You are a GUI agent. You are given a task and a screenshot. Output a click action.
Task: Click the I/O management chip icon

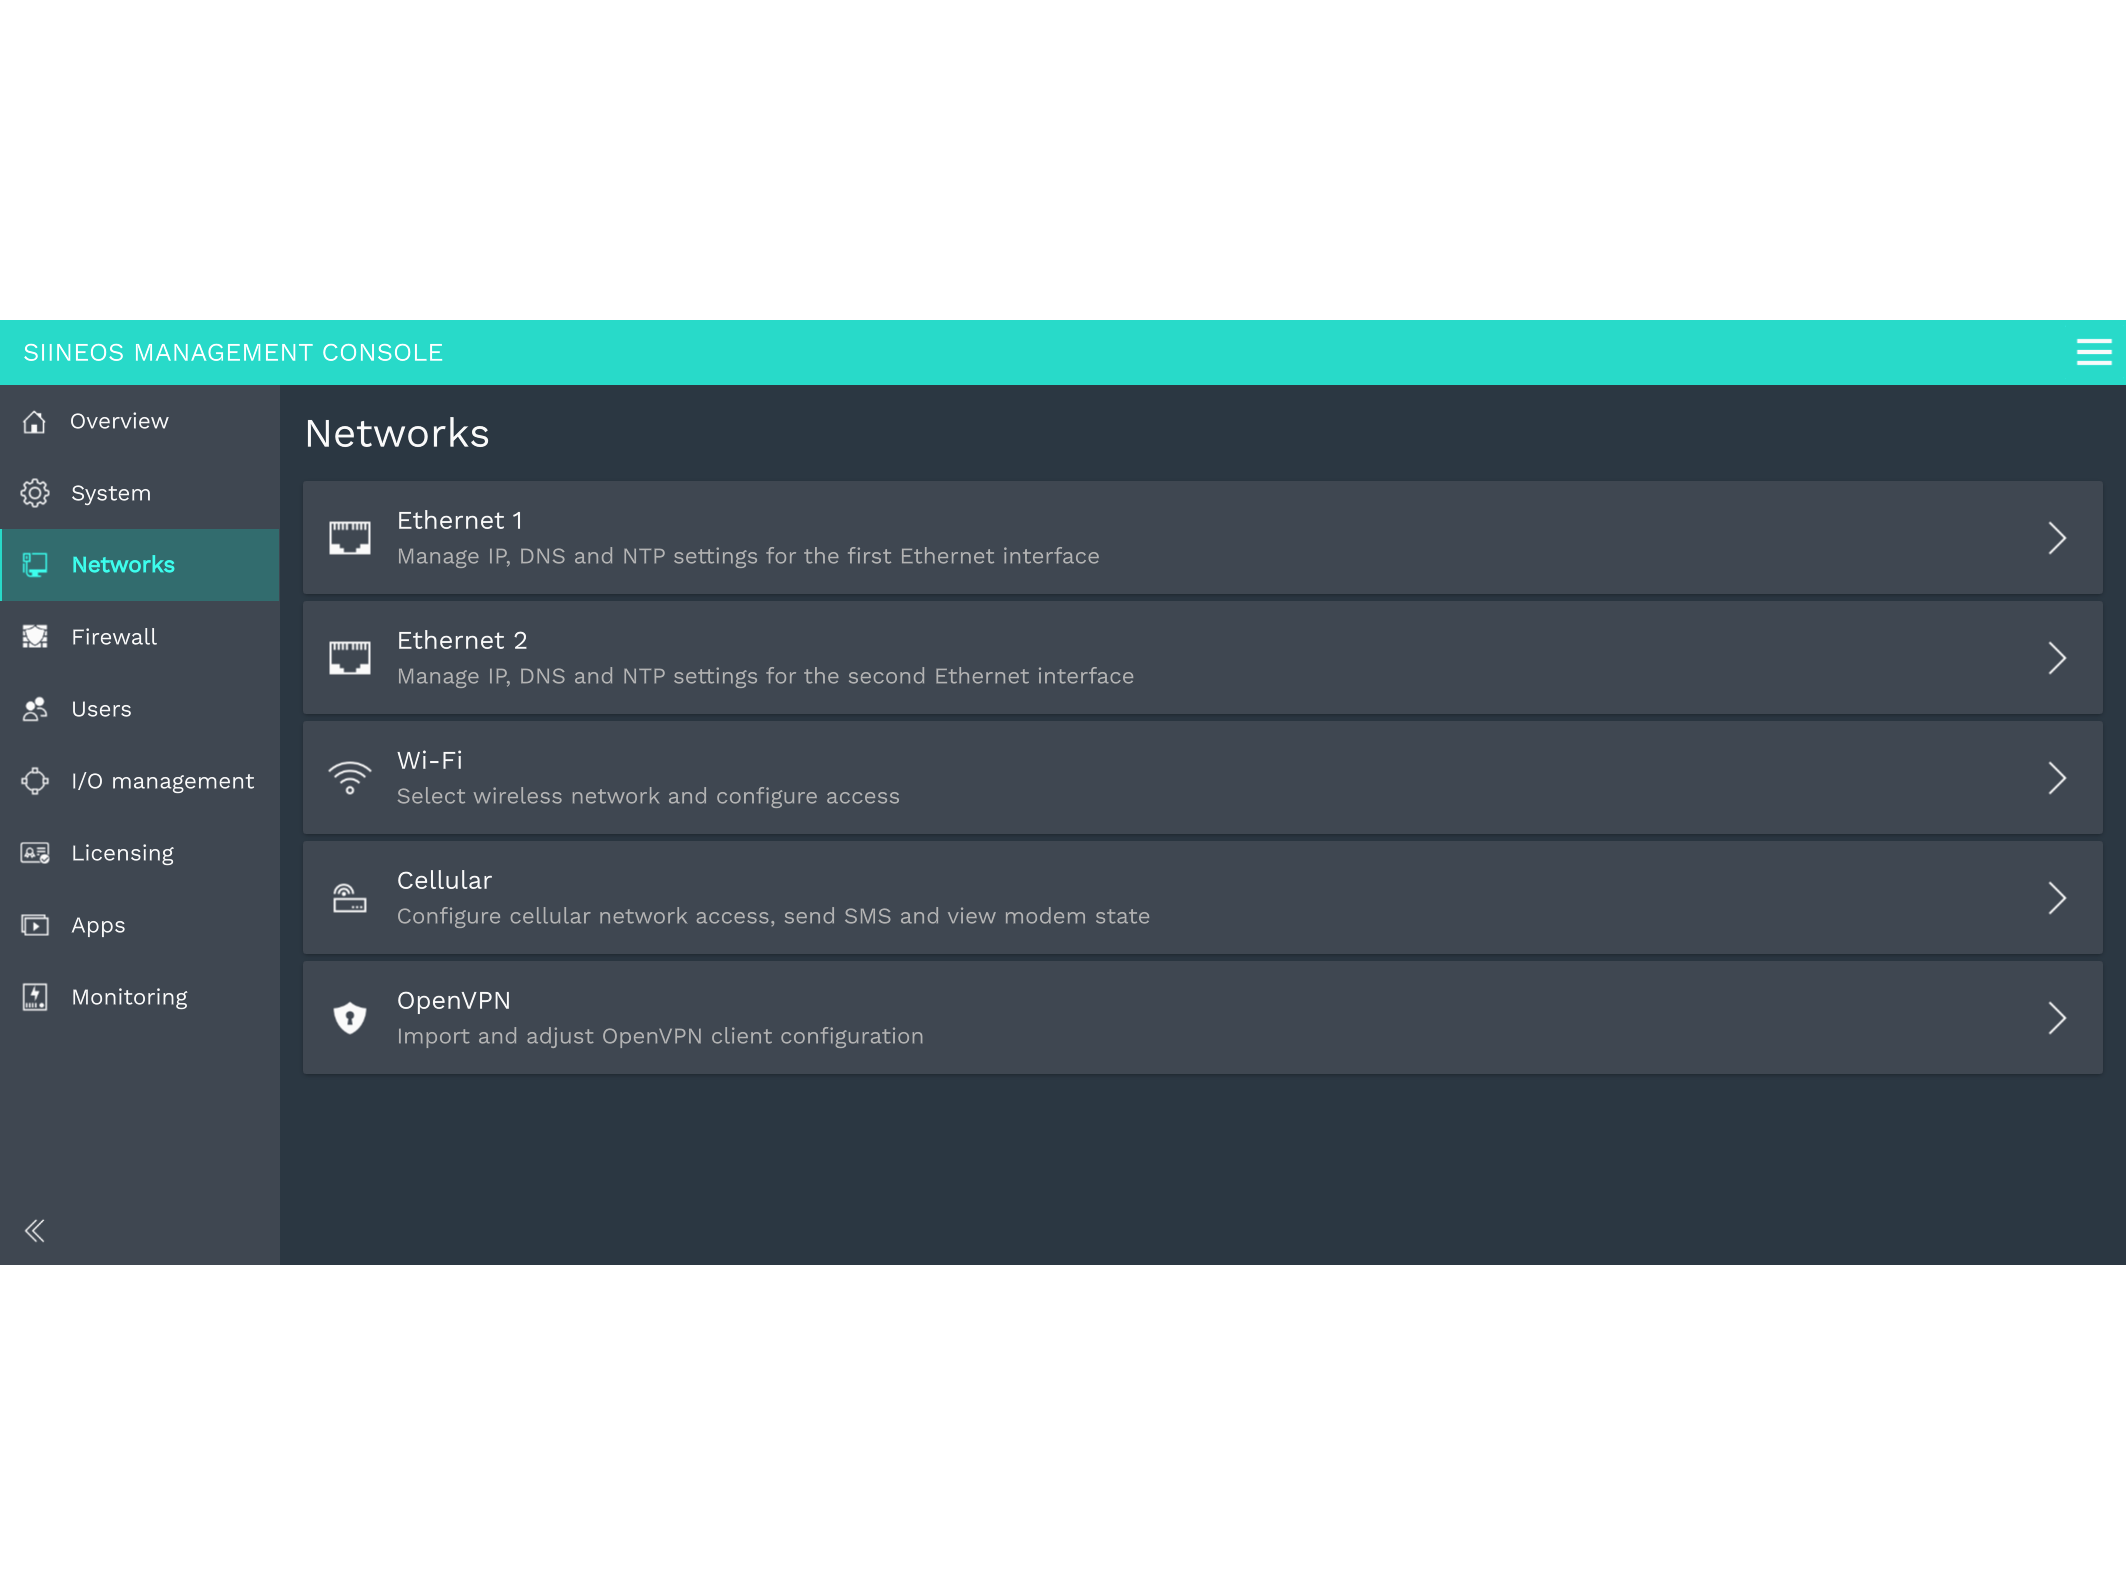(x=35, y=781)
